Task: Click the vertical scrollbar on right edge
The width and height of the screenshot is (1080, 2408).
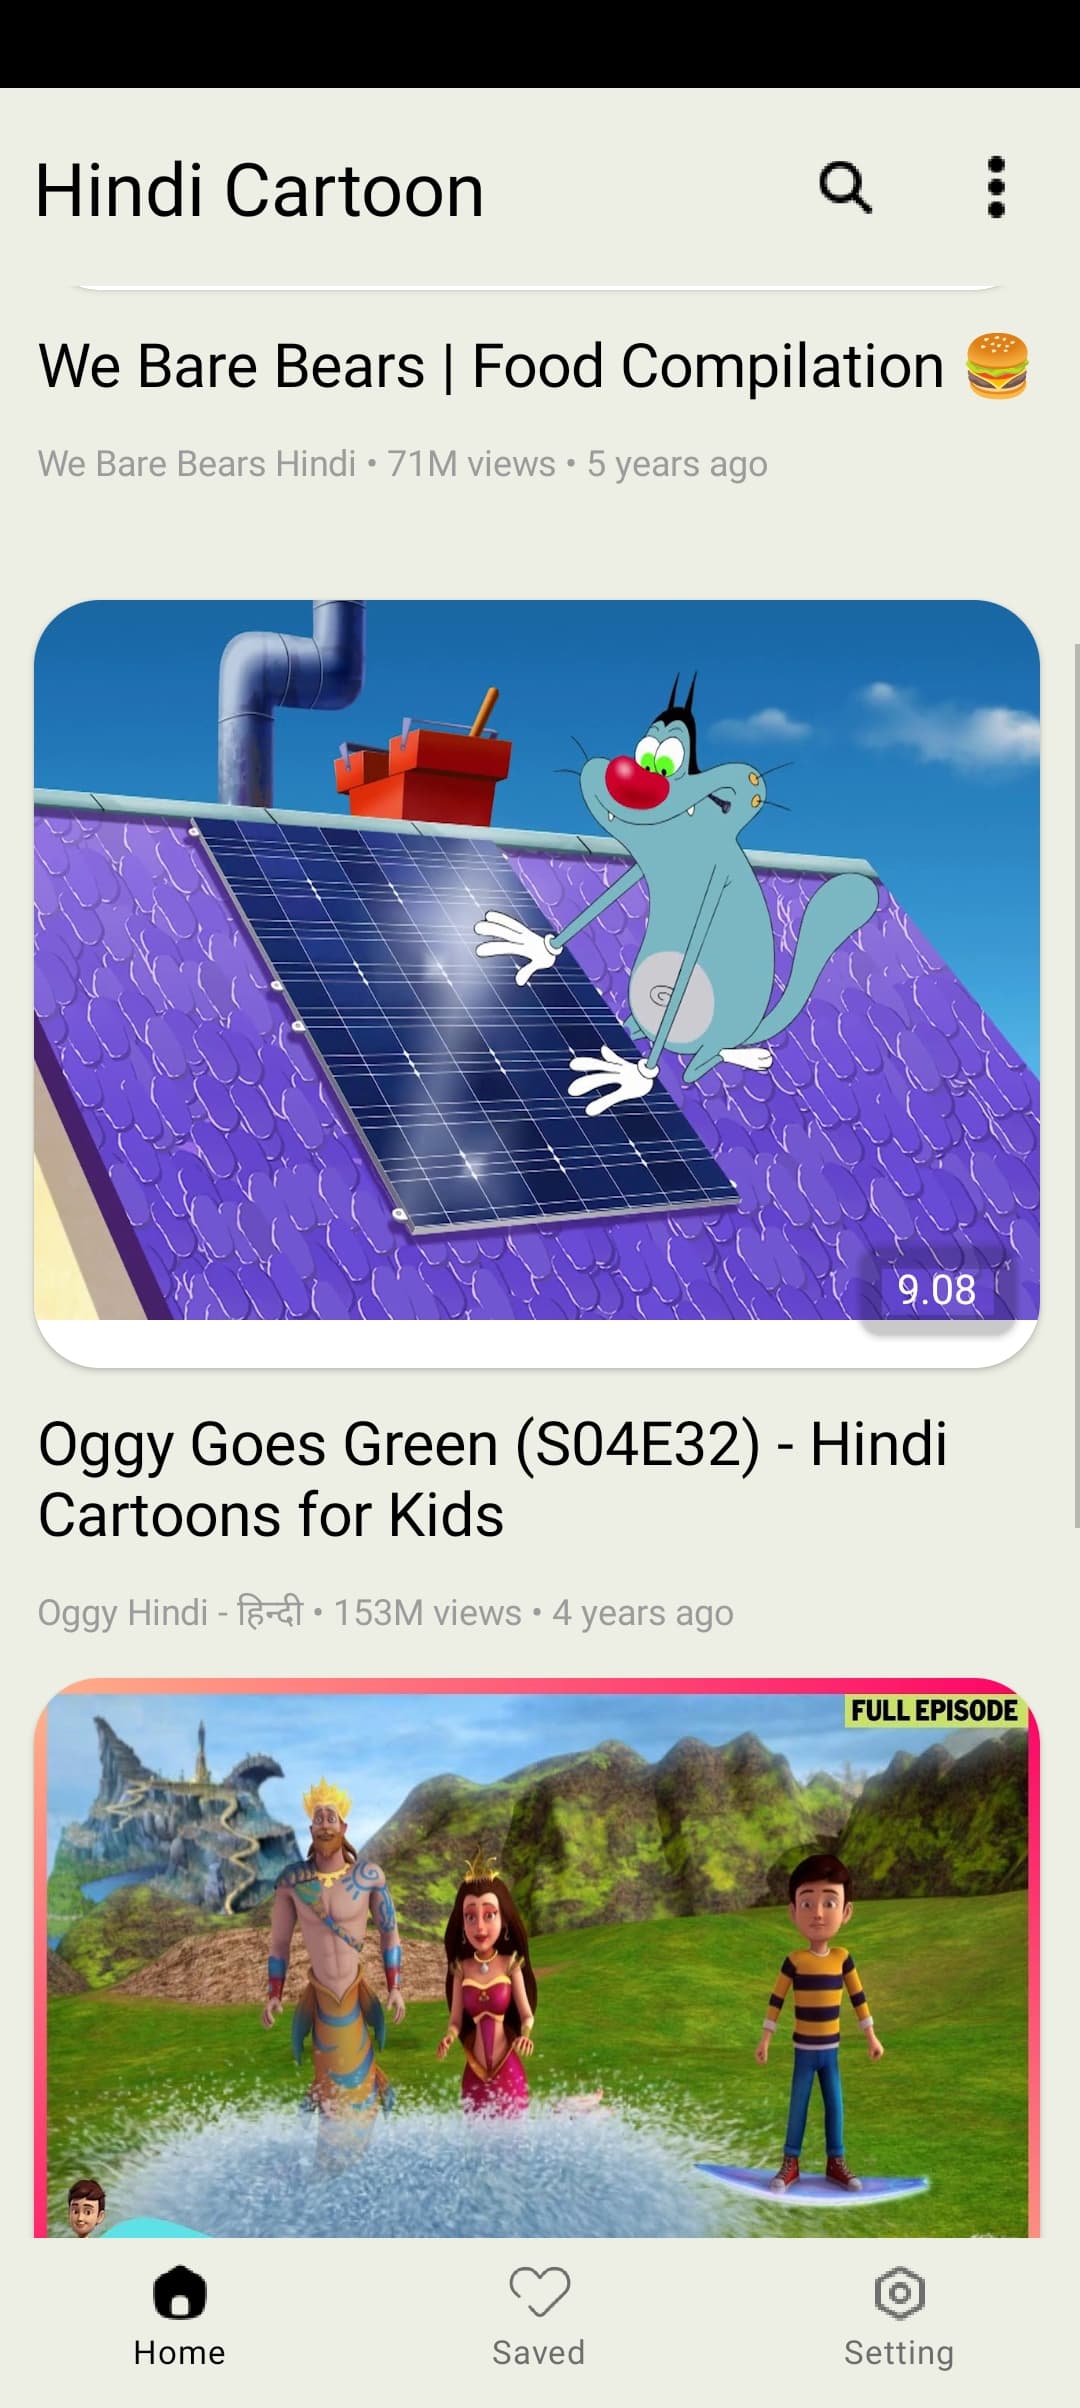Action: [1076, 1085]
